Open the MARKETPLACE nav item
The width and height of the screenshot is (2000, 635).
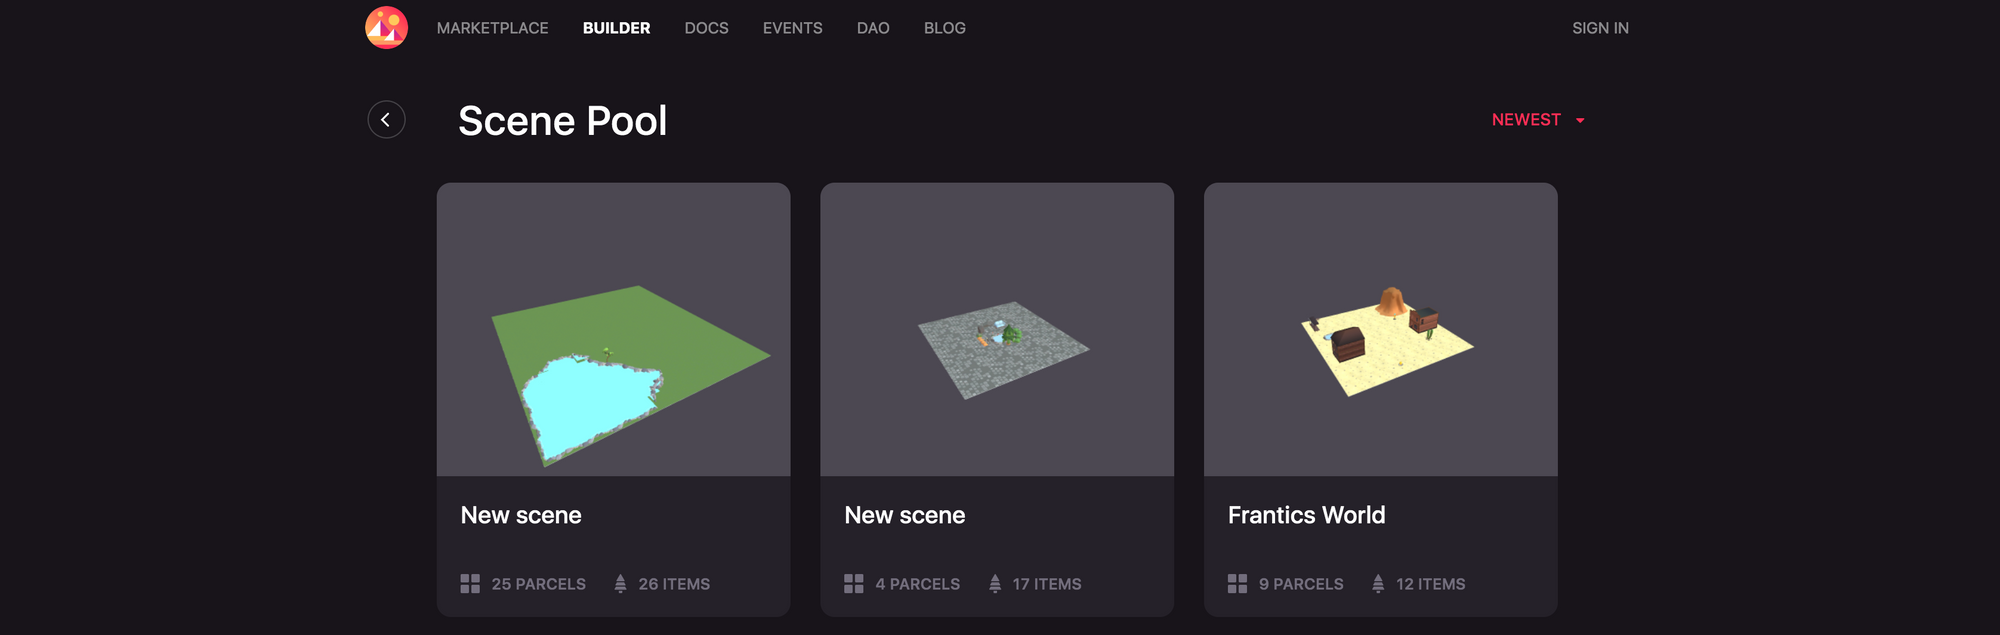pos(492,28)
